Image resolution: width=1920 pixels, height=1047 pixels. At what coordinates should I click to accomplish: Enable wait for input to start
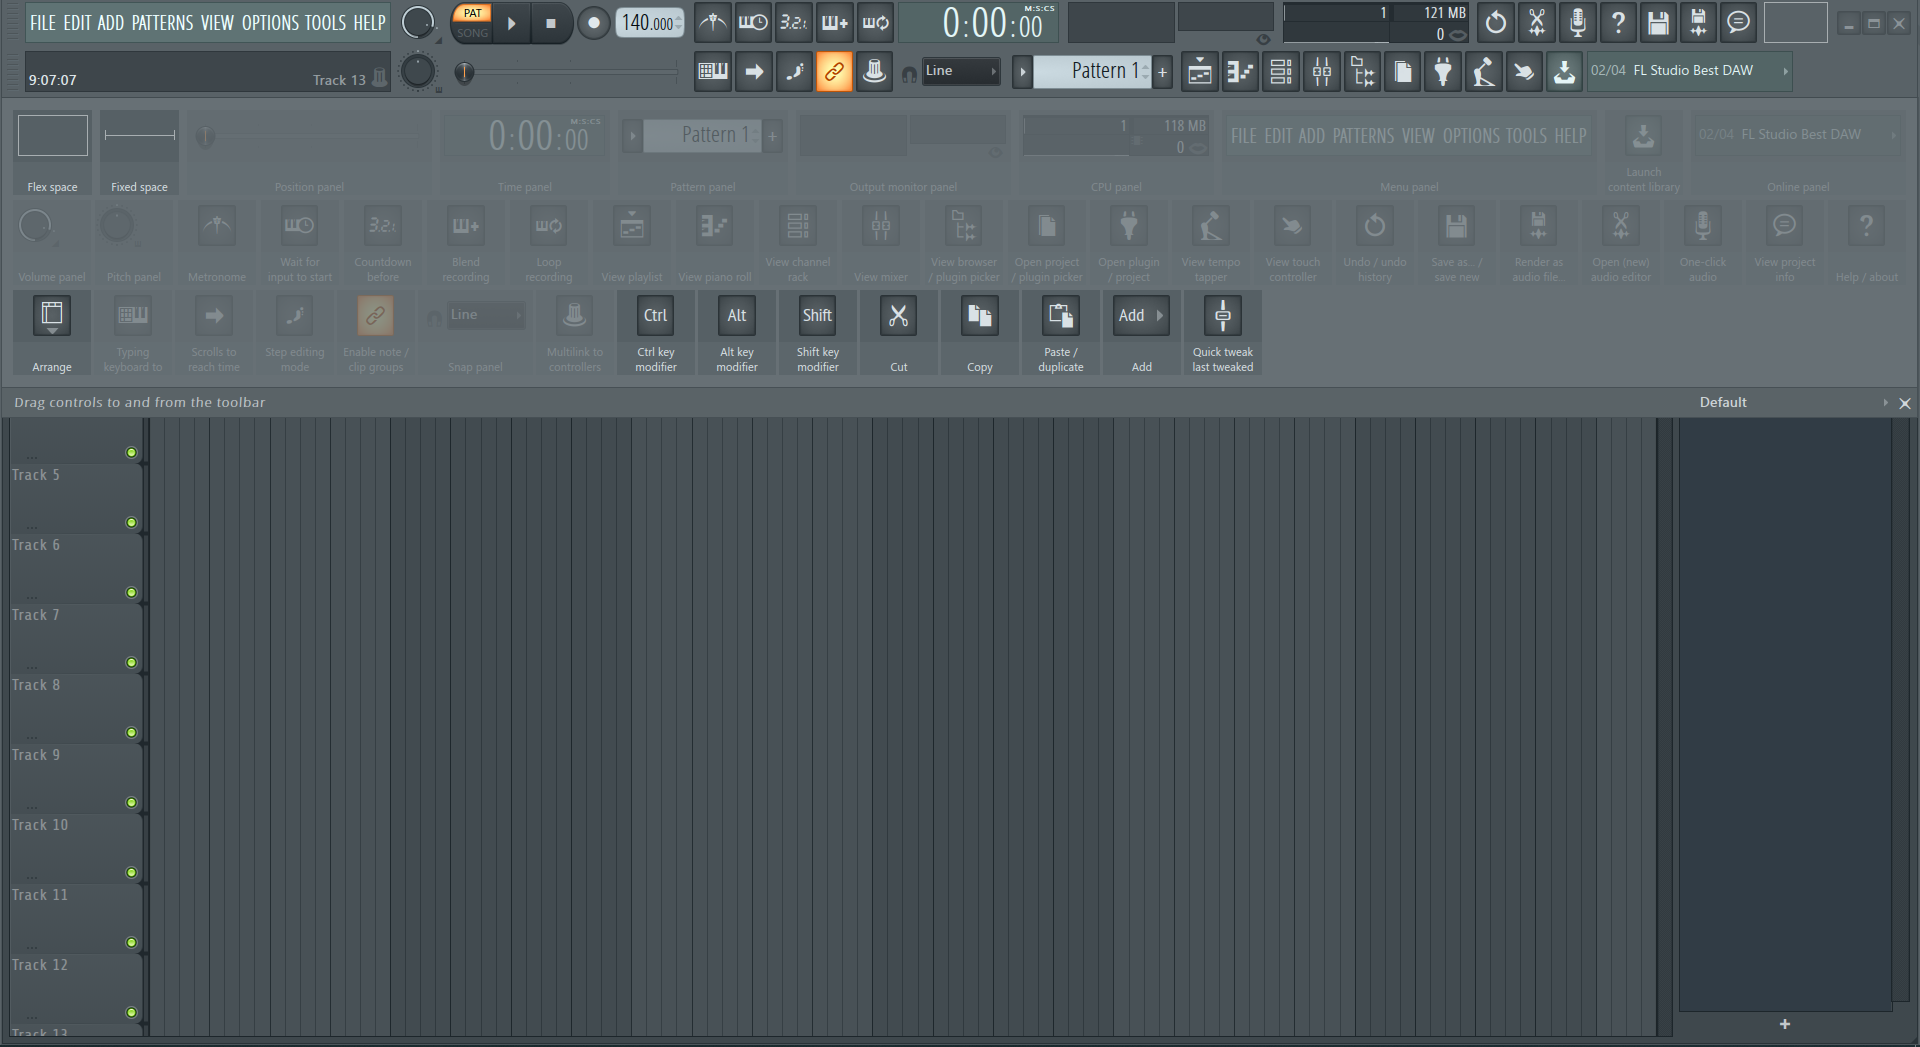point(753,23)
